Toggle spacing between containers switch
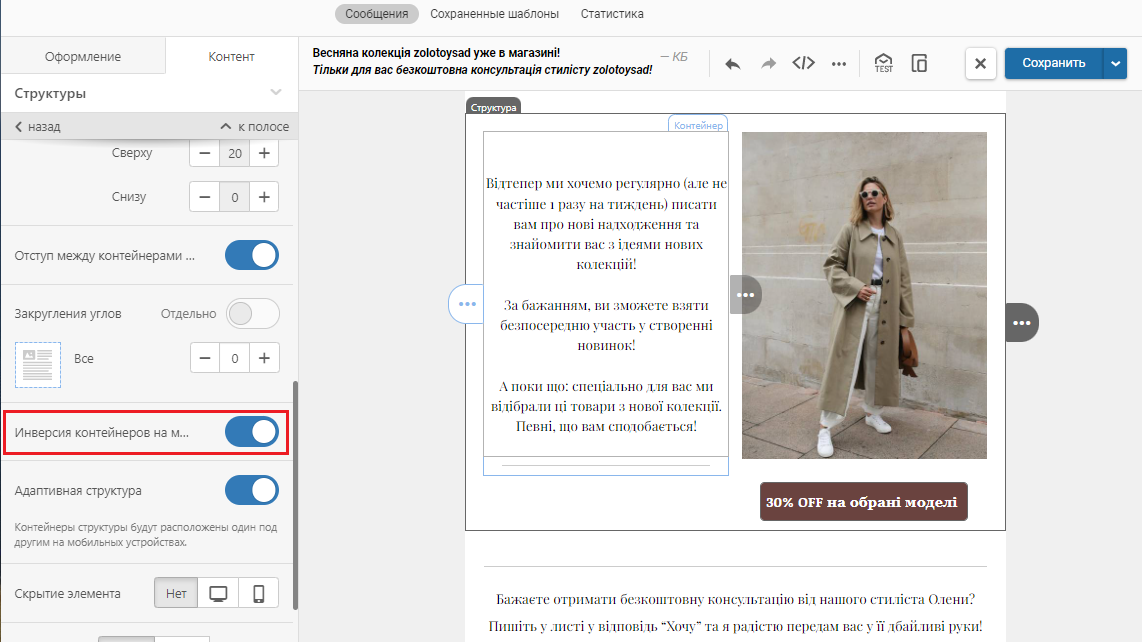This screenshot has height=642, width=1142. pos(252,255)
